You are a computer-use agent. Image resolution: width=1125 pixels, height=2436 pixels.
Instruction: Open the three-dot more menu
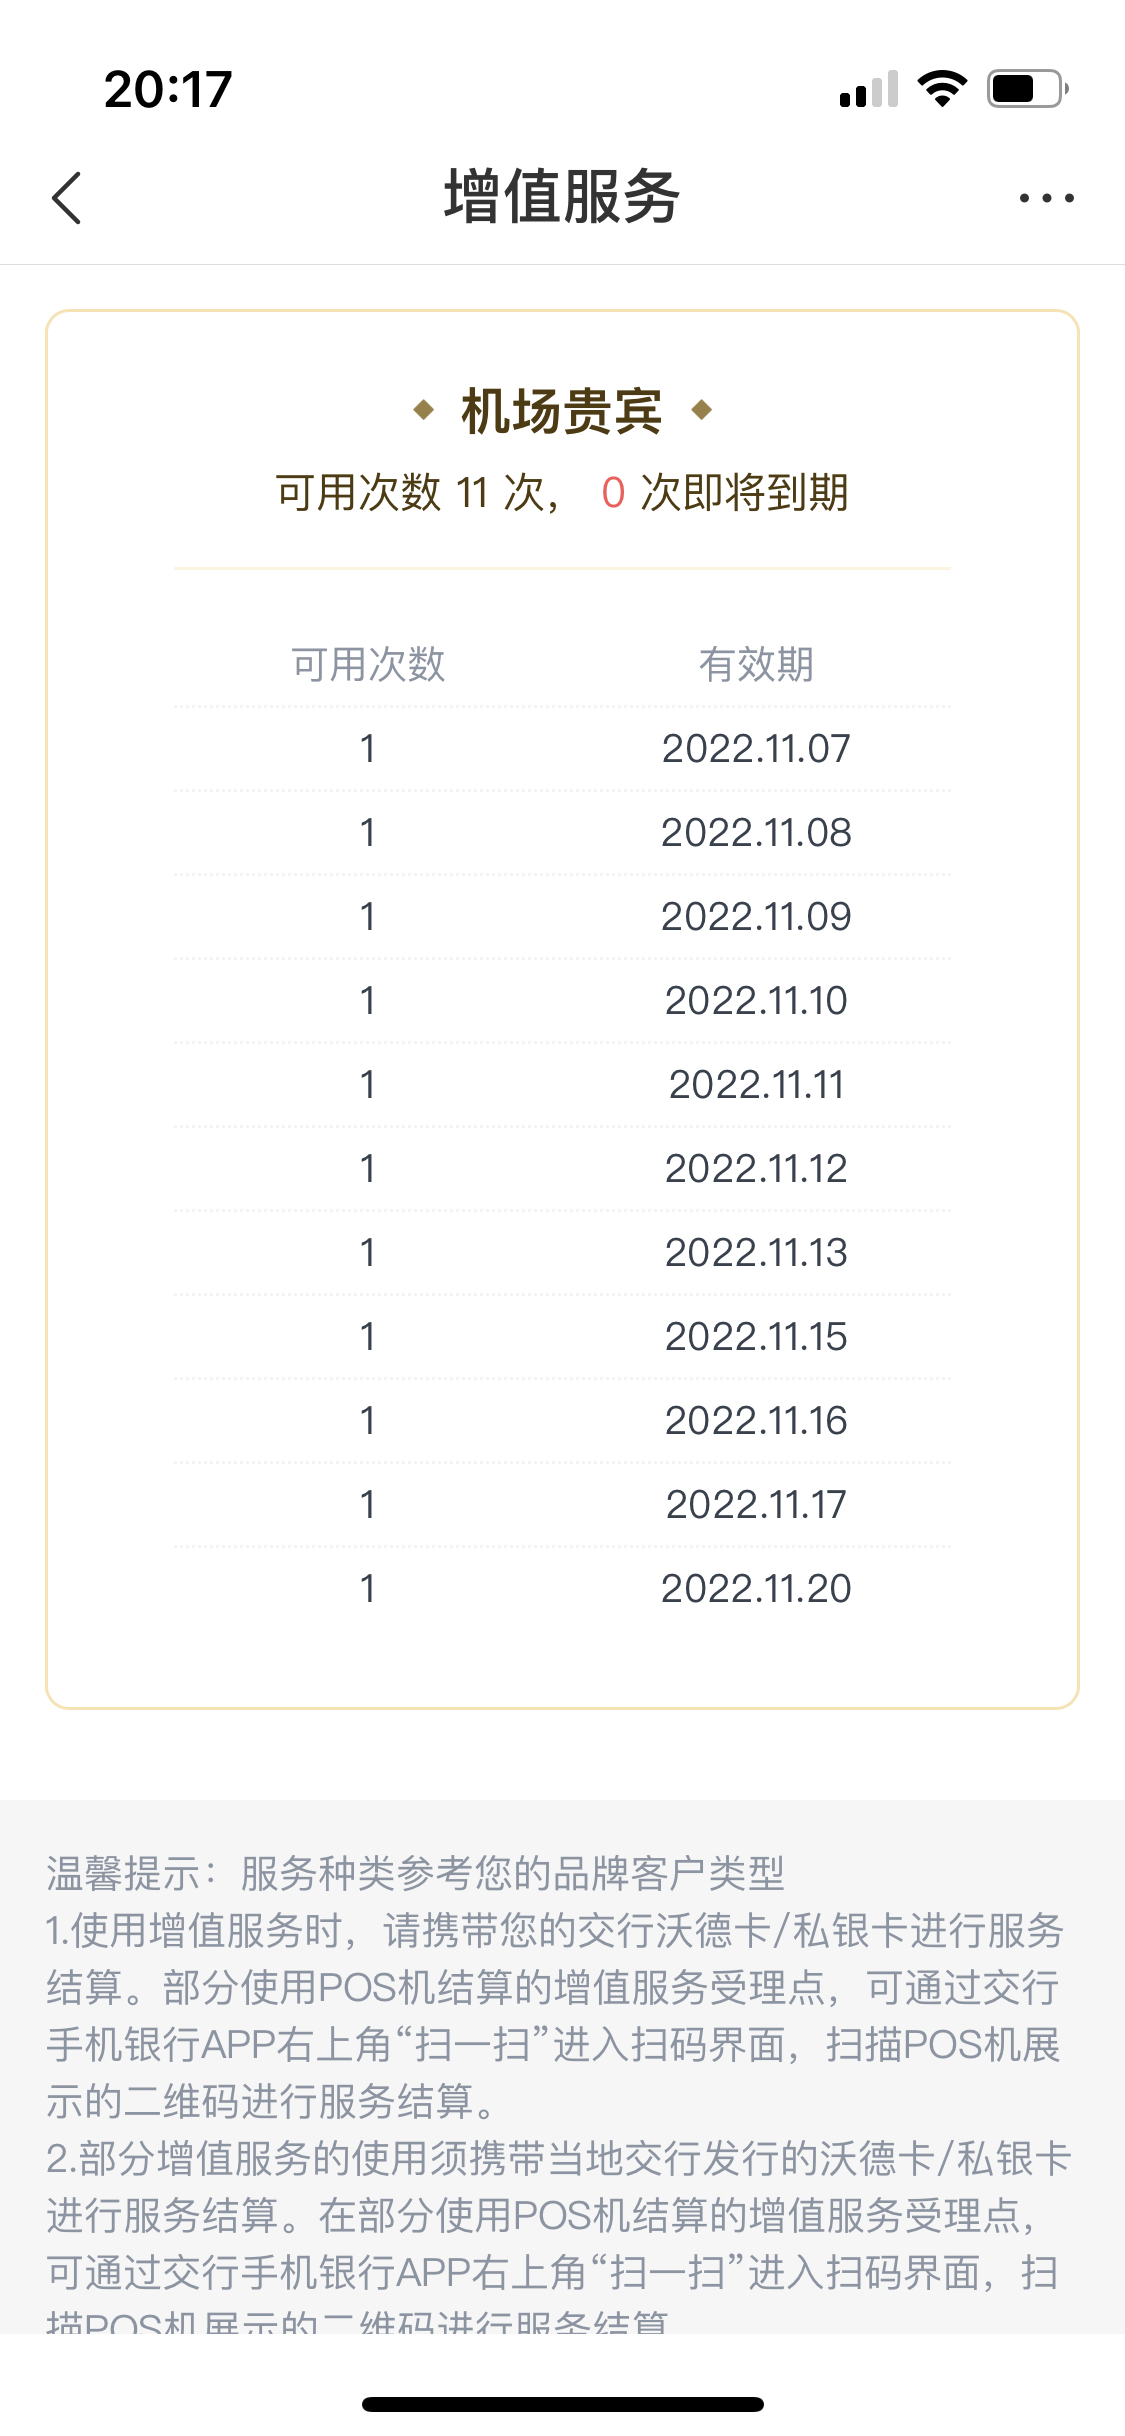1046,198
